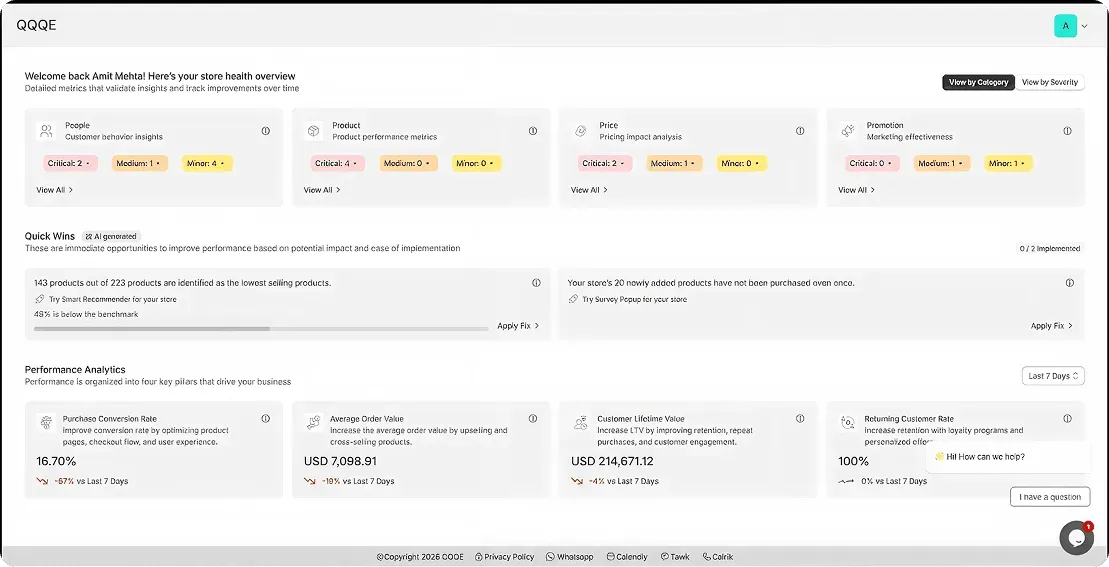
Task: Expand Price 'Minor: 0' badge
Action: pyautogui.click(x=742, y=163)
